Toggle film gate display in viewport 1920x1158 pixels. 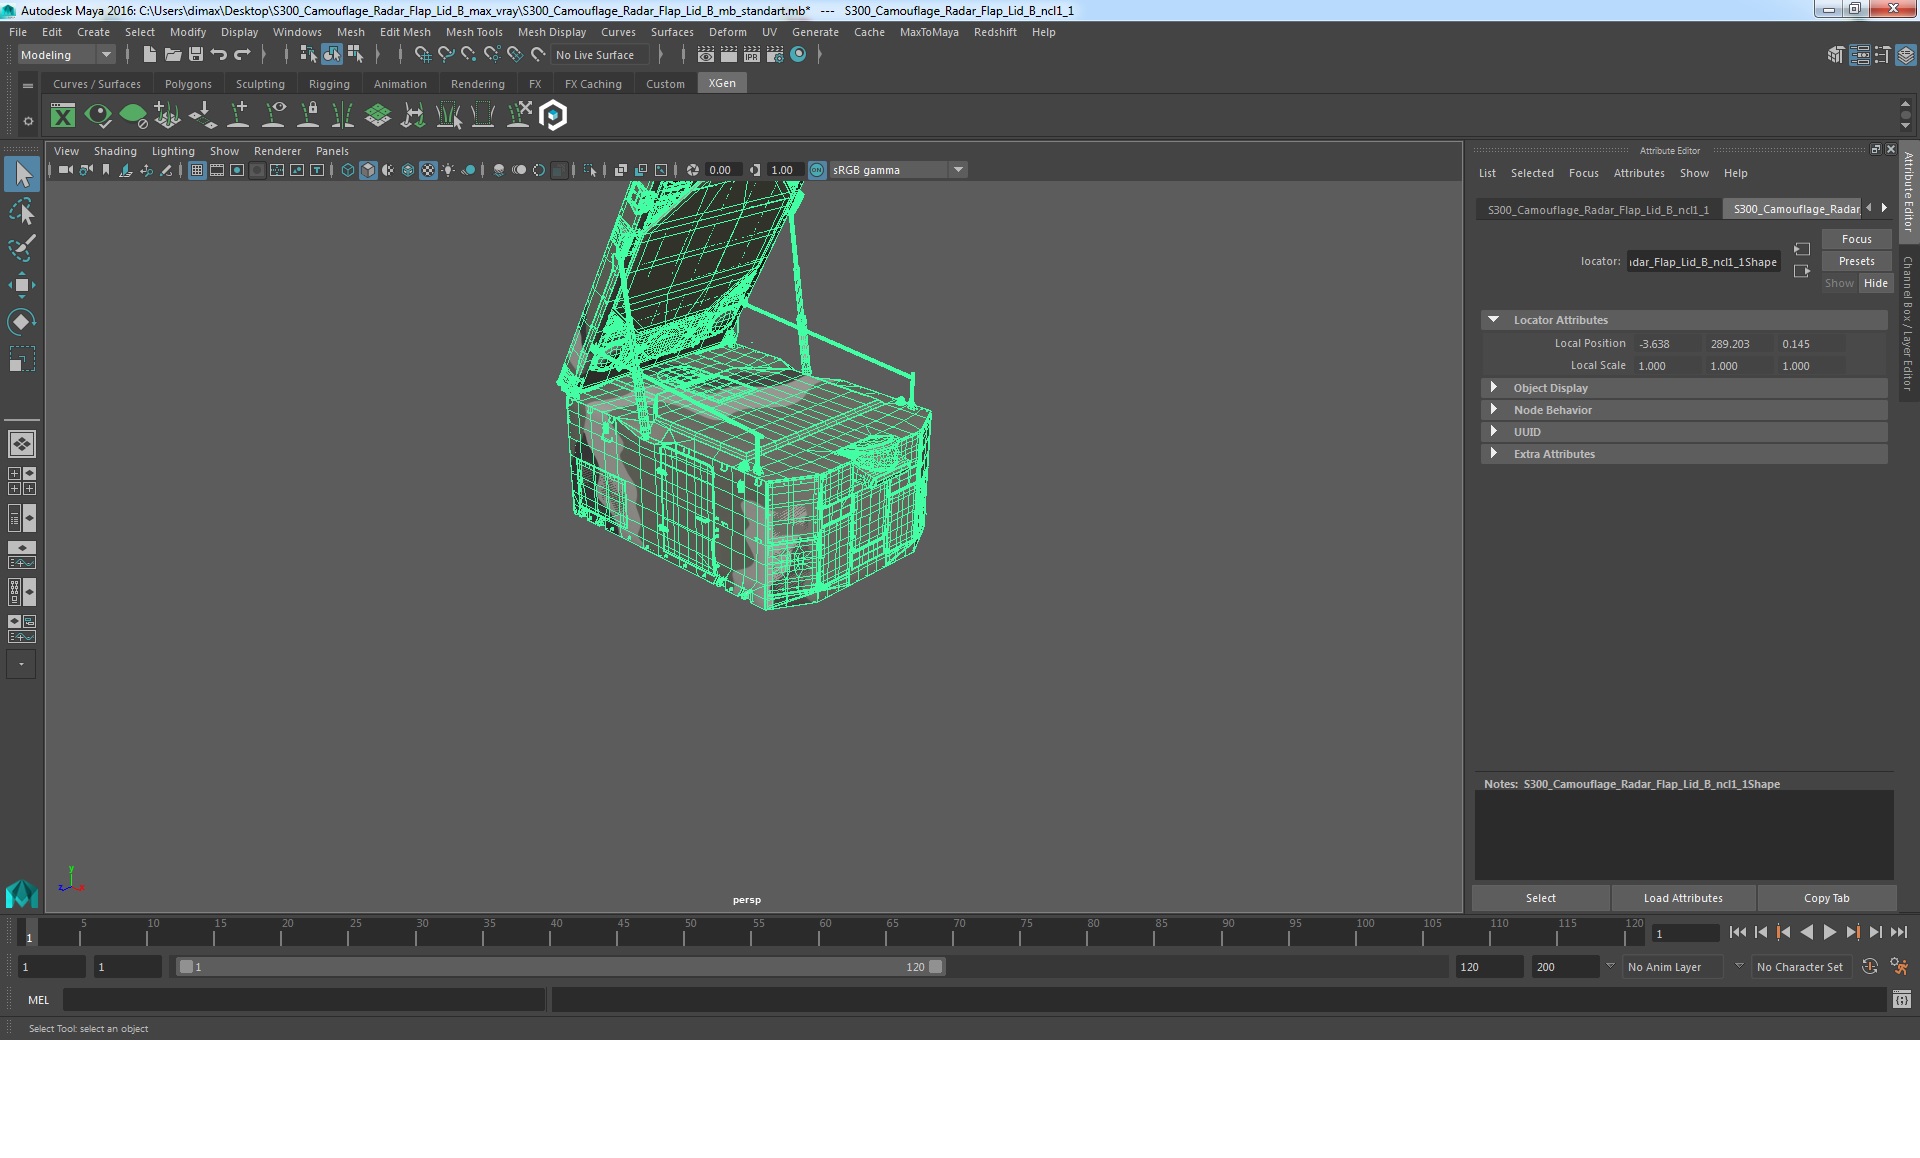point(217,170)
